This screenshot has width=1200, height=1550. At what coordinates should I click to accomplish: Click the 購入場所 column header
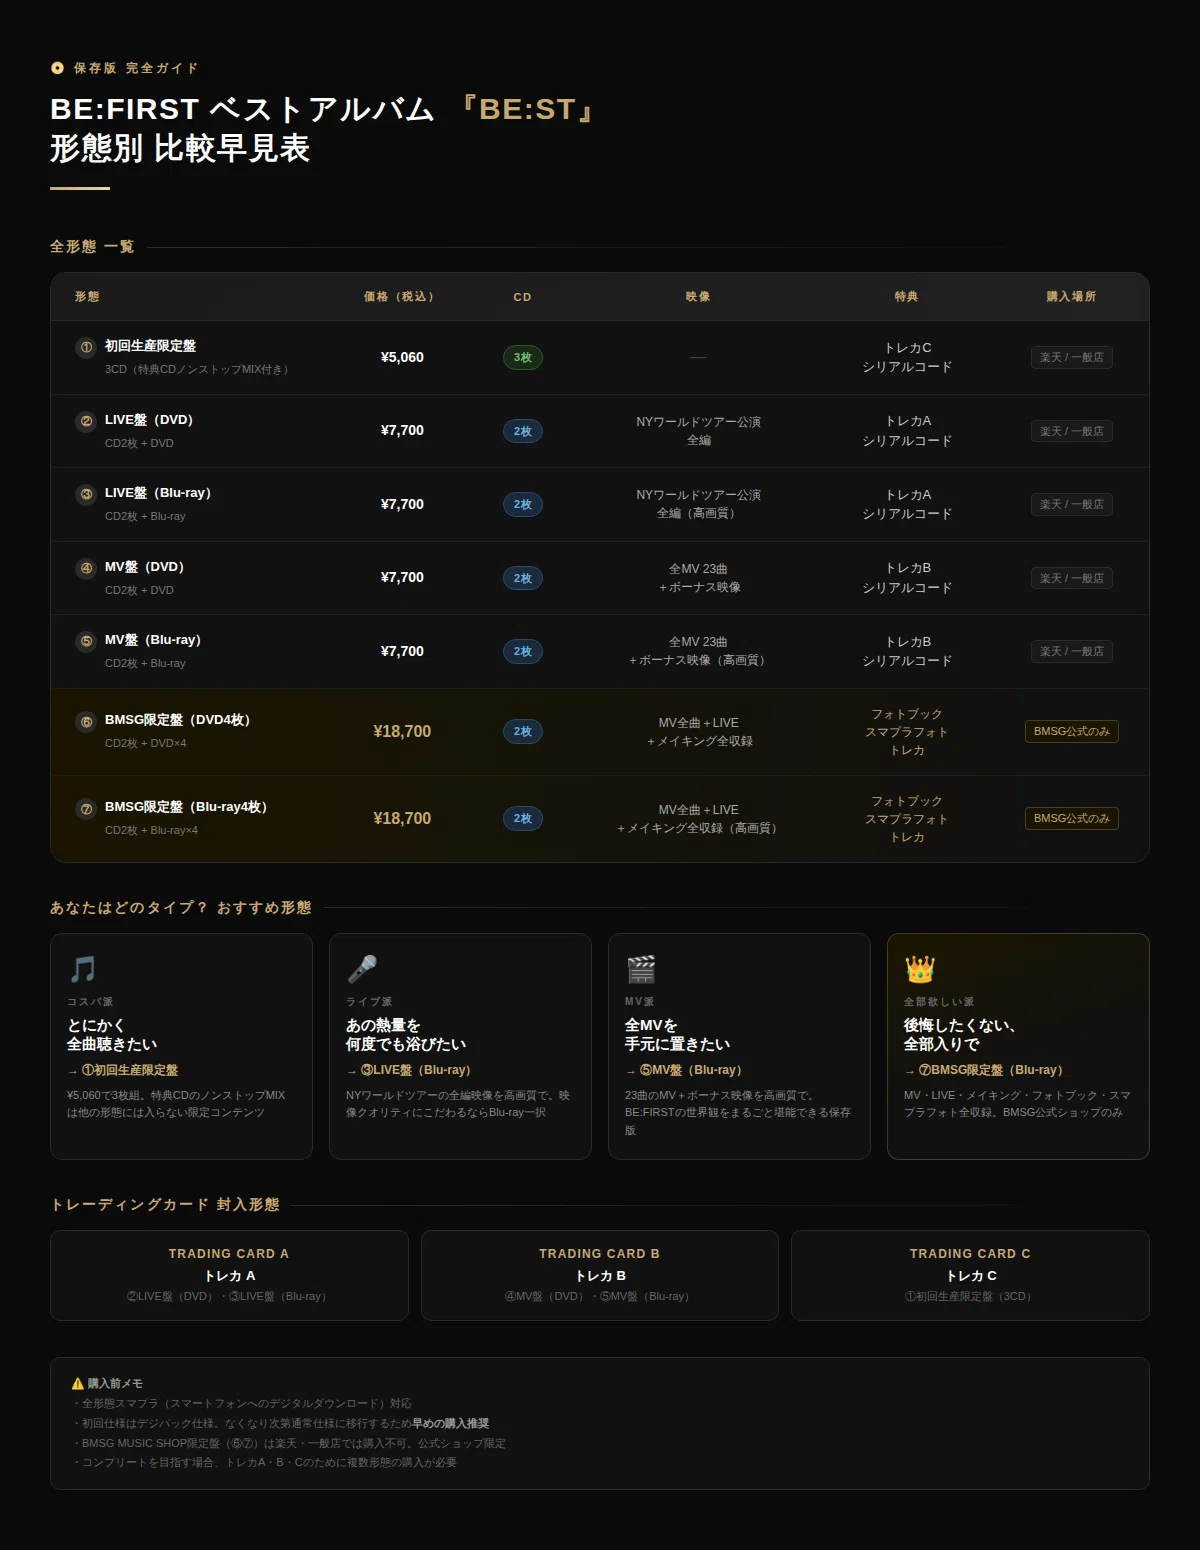tap(1071, 297)
